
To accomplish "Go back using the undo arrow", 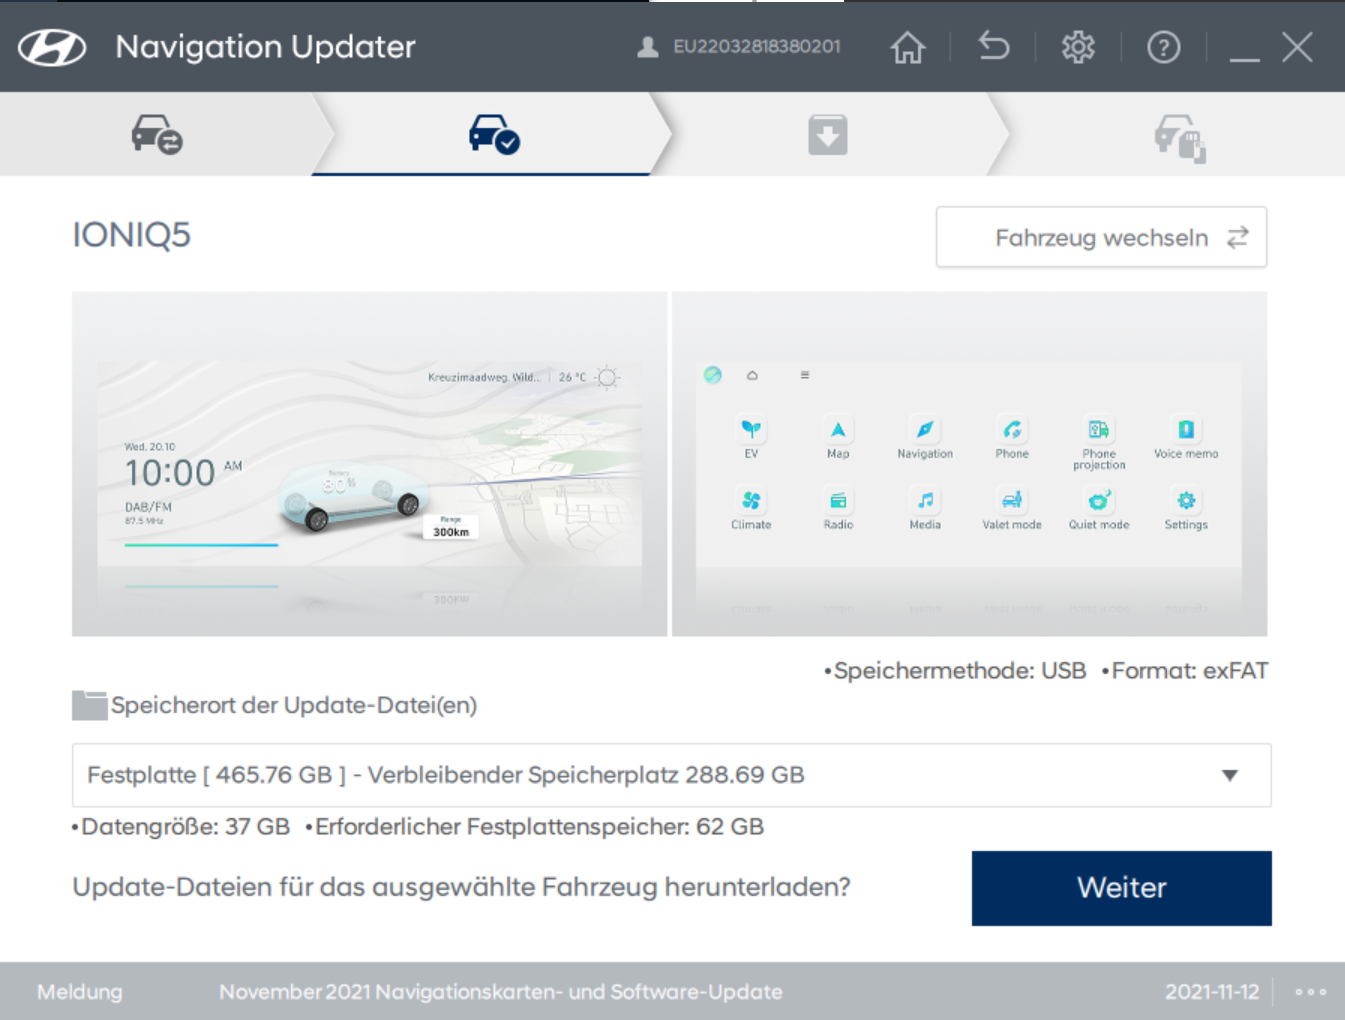I will click(993, 46).
